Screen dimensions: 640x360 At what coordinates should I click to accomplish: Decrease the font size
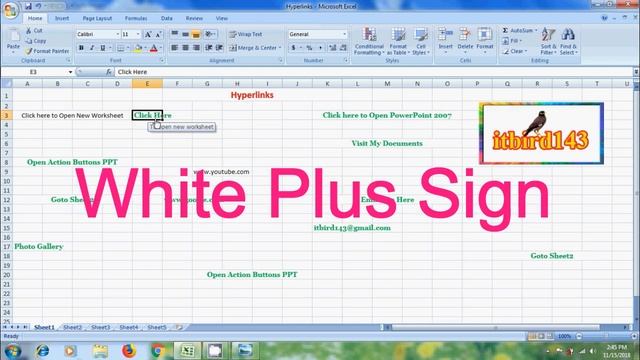(158, 34)
